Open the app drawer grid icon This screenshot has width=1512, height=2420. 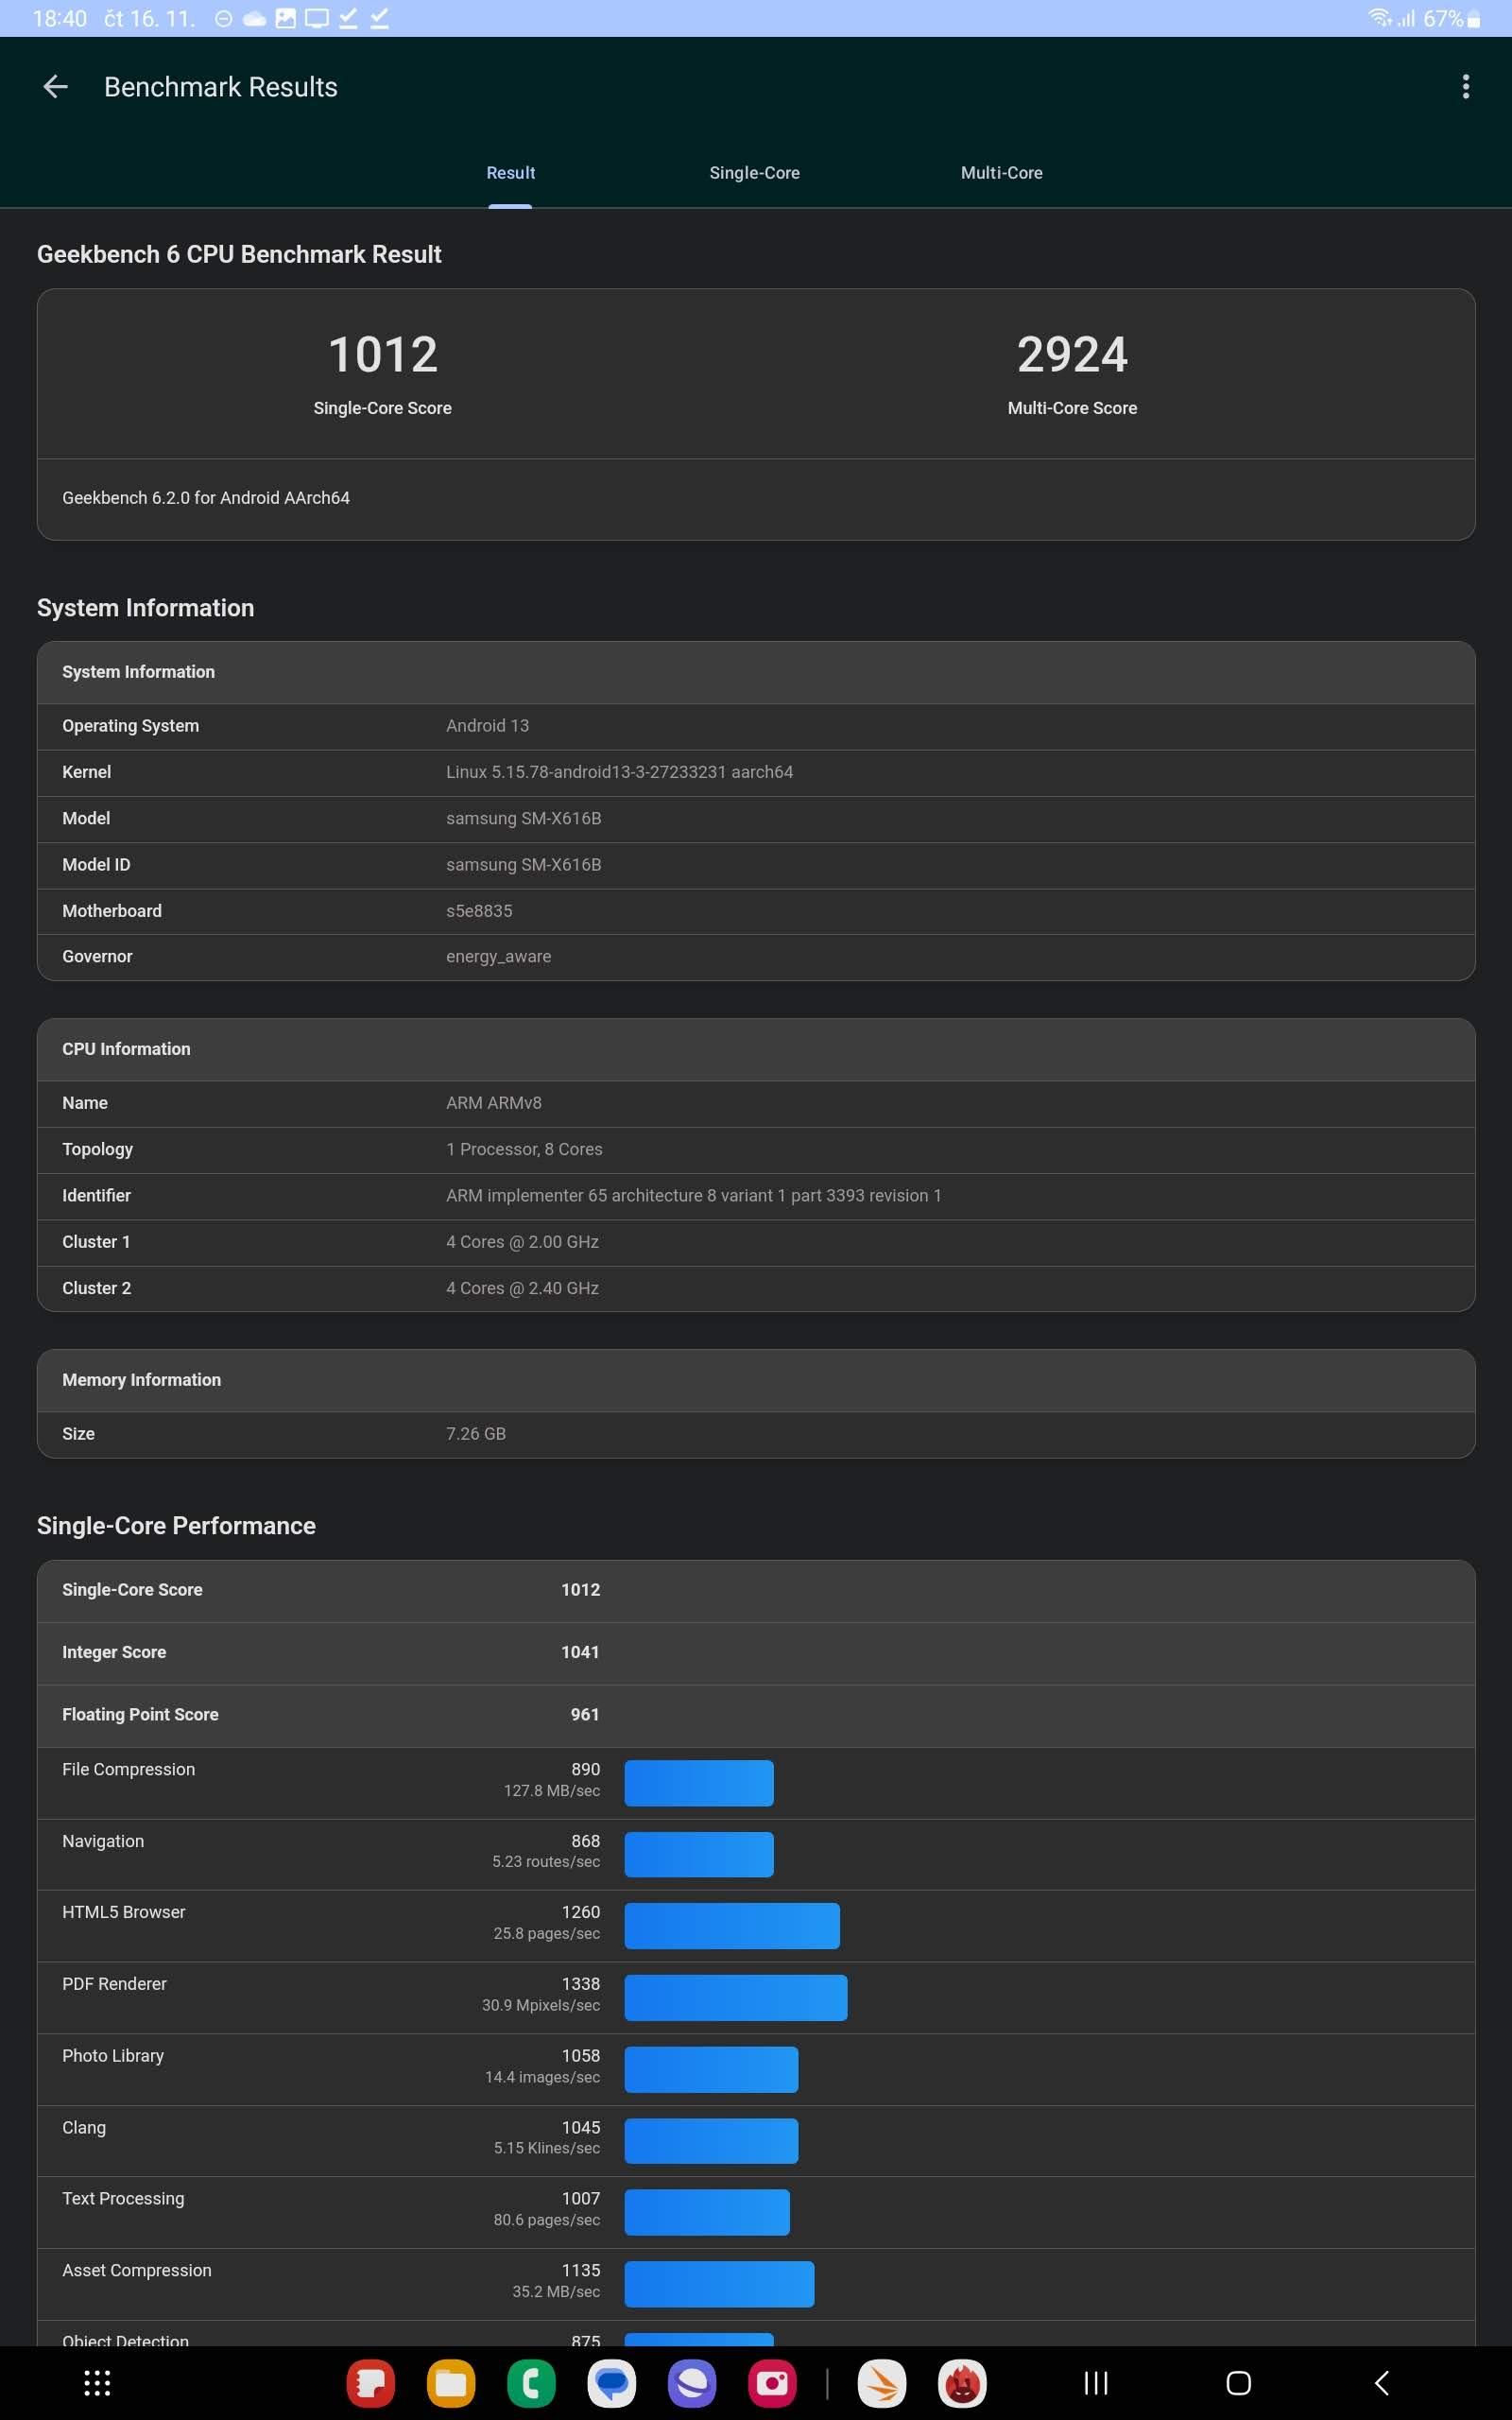pyautogui.click(x=97, y=2383)
